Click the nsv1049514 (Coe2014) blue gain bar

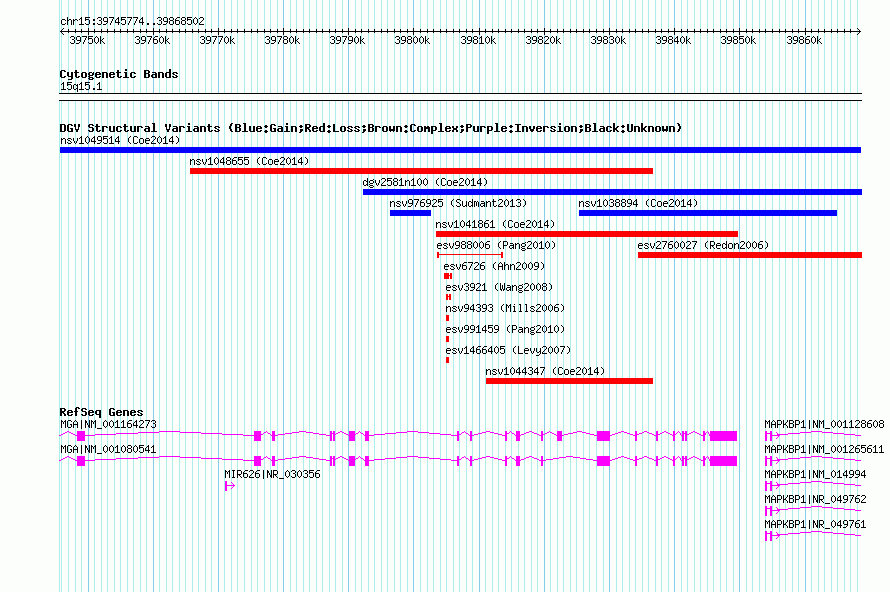click(460, 150)
